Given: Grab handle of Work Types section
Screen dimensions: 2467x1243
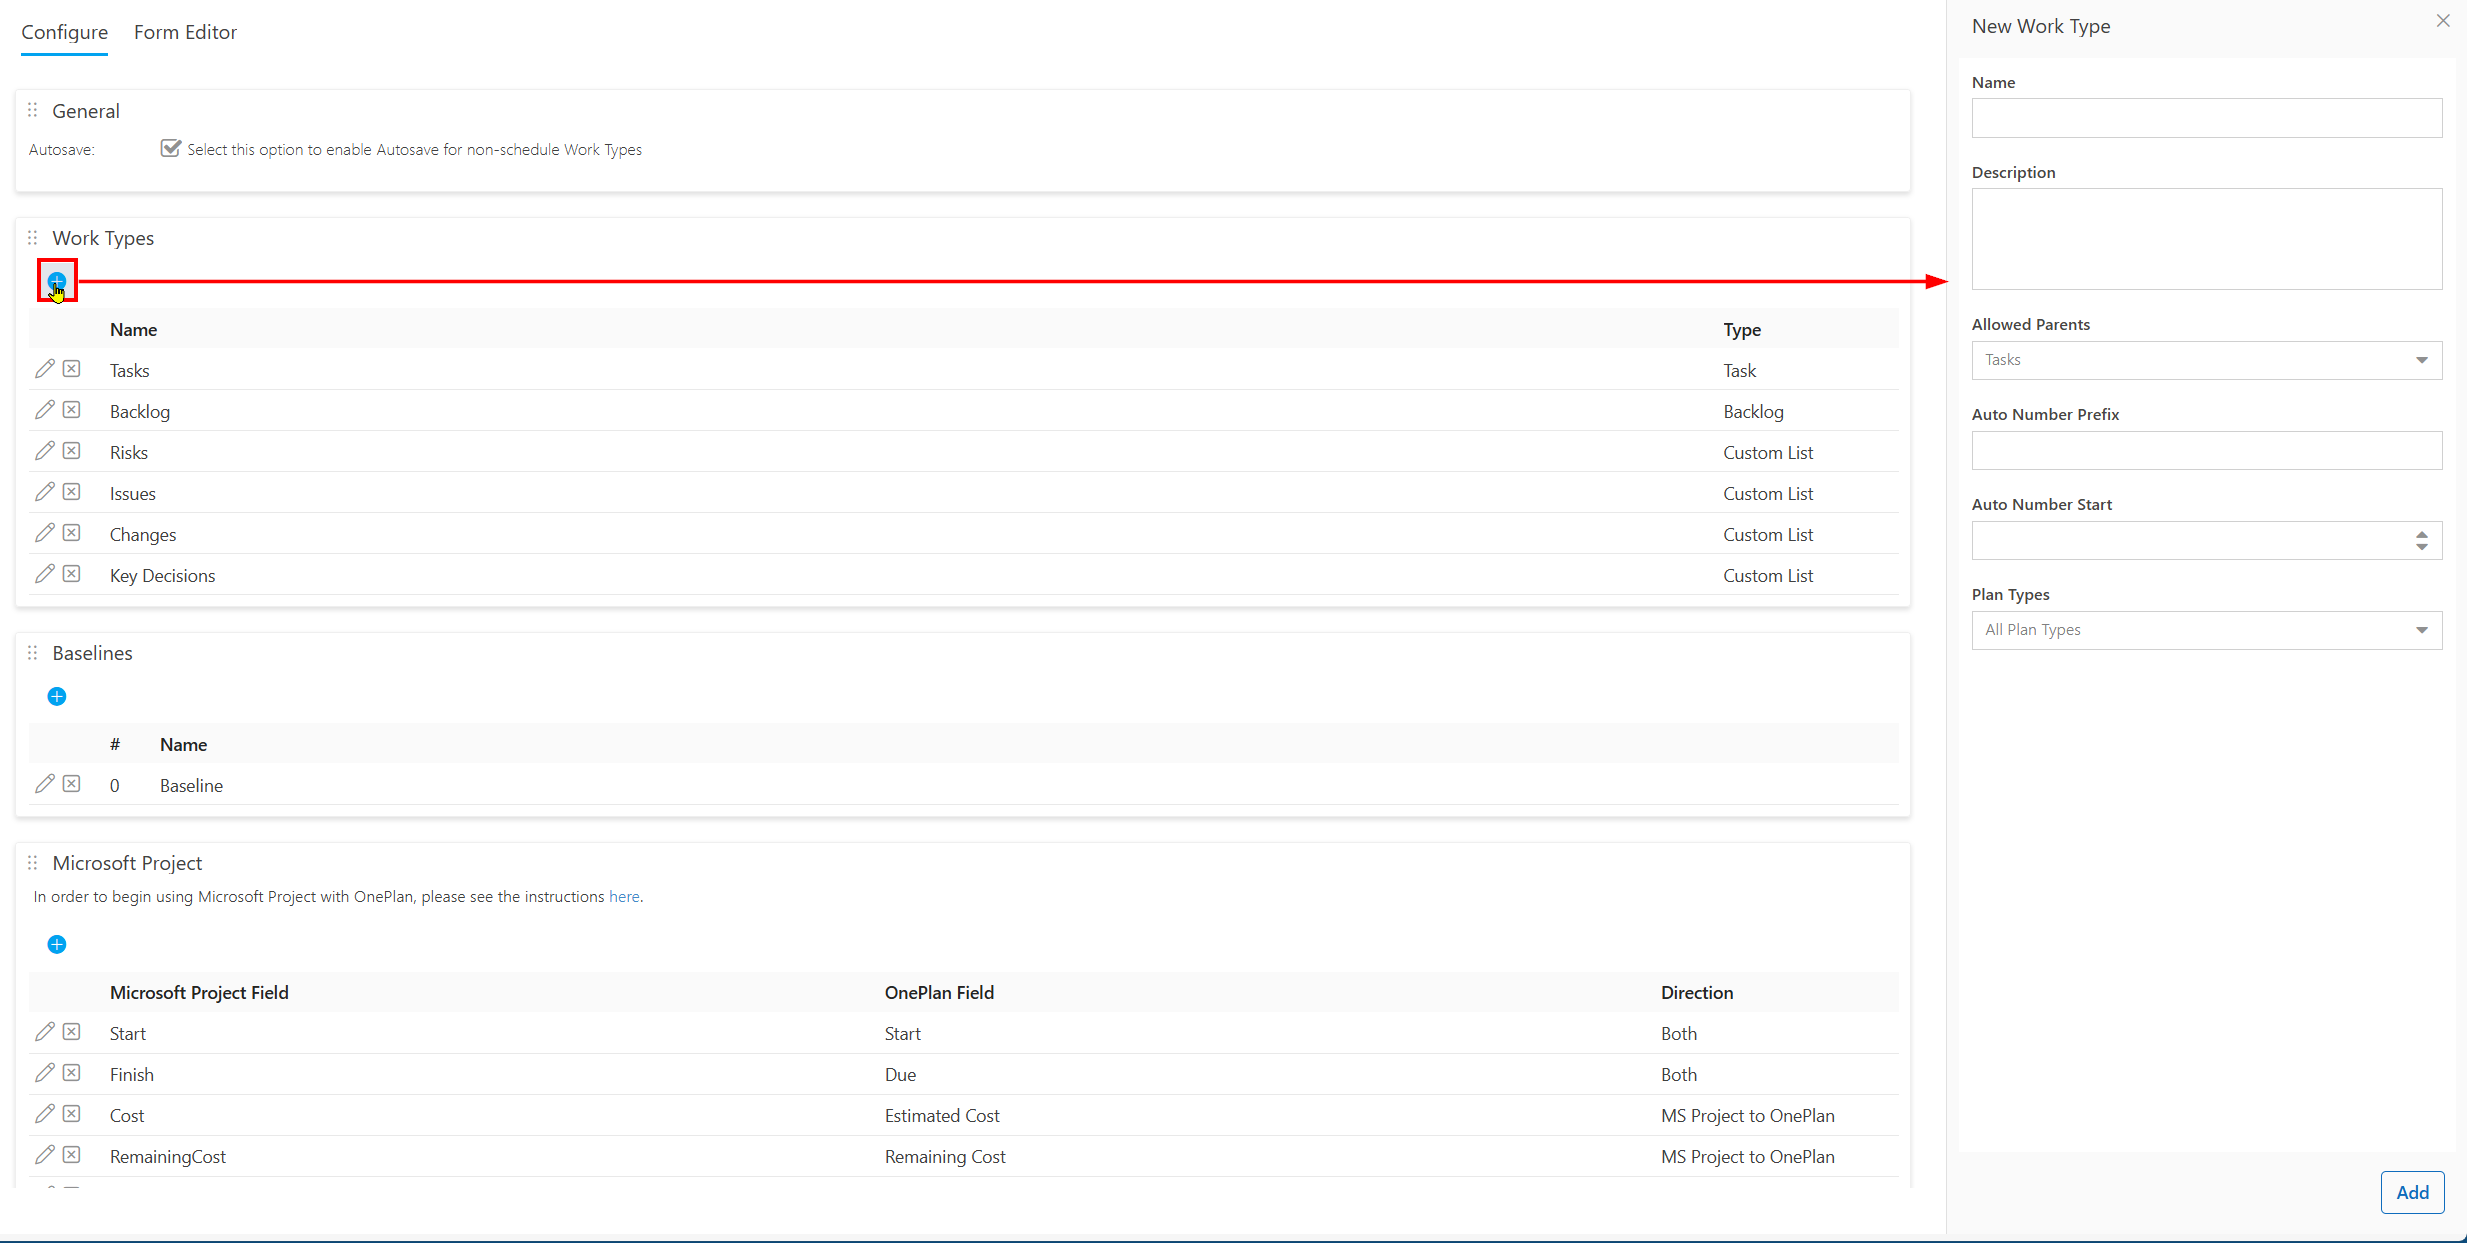Looking at the screenshot, I should (x=33, y=238).
